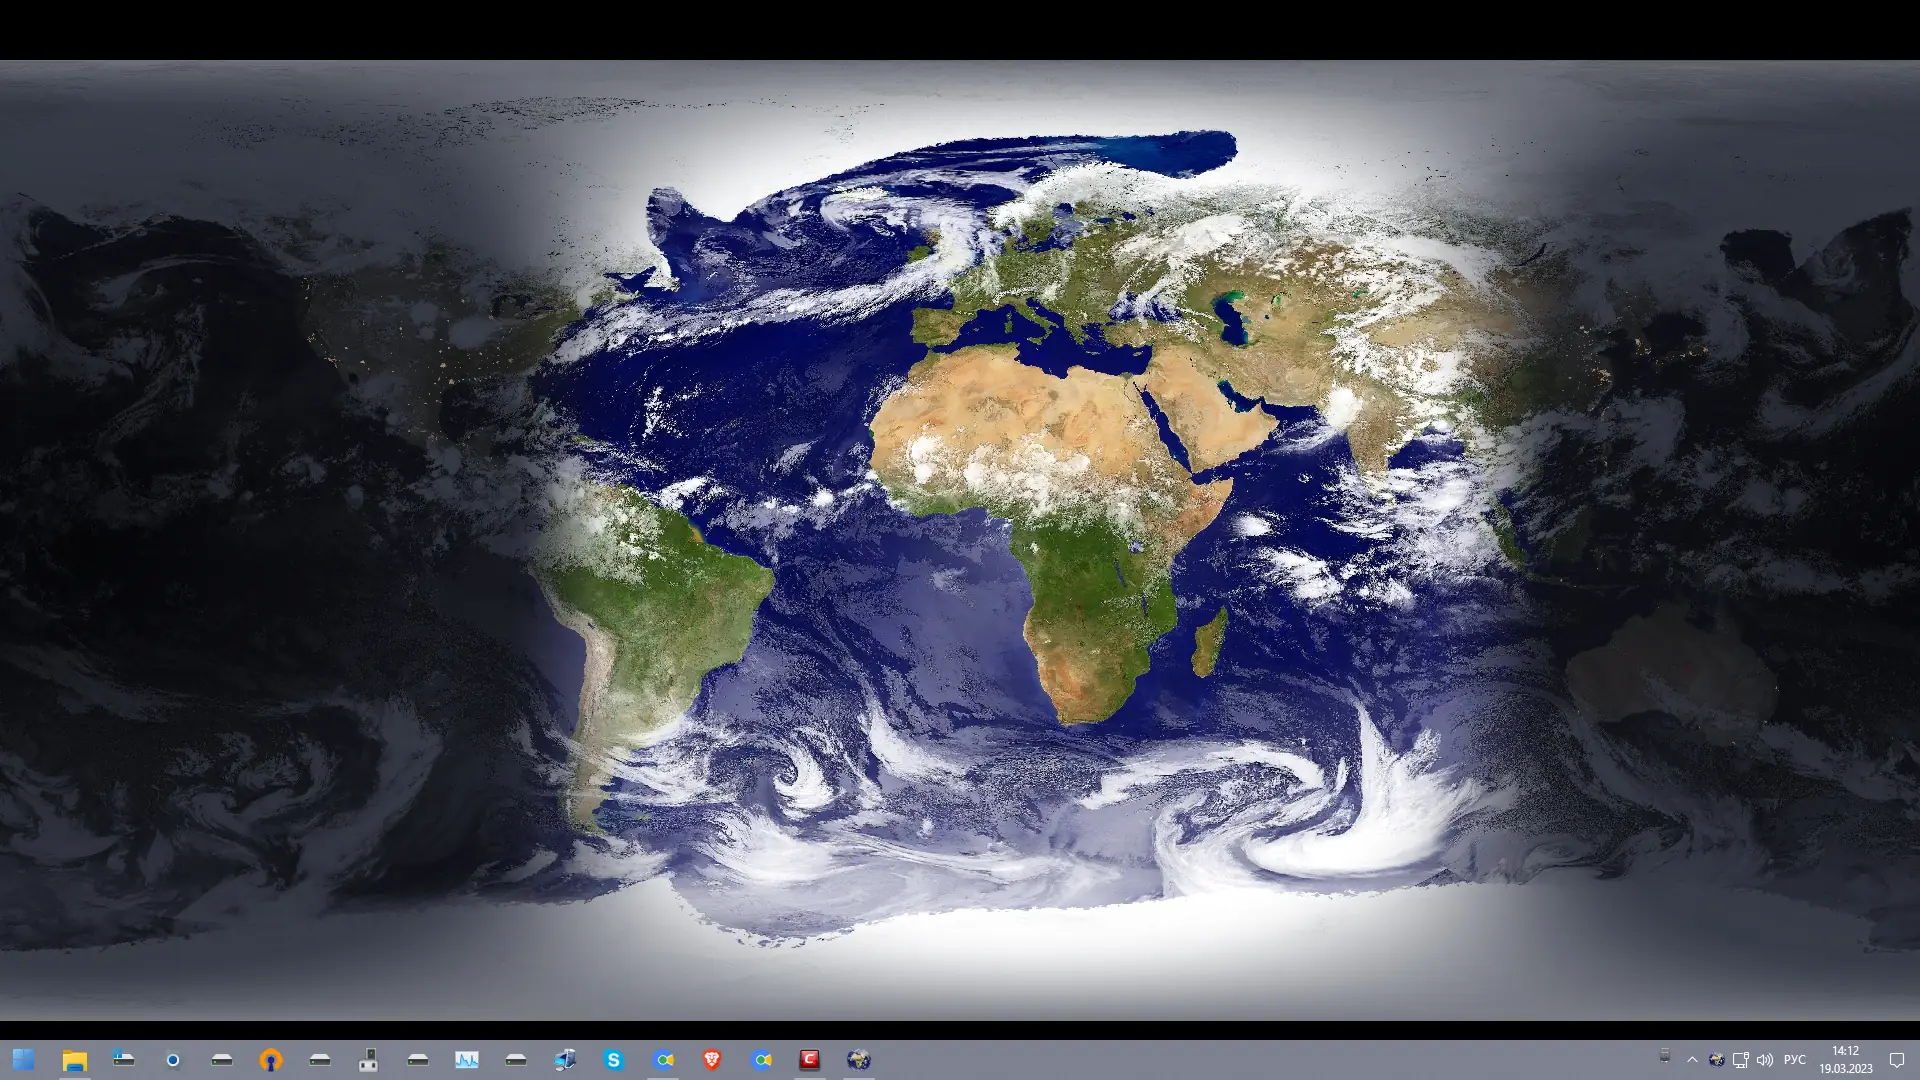Image resolution: width=1920 pixels, height=1080 pixels.
Task: Open network status in system tray
Action: (x=1740, y=1060)
